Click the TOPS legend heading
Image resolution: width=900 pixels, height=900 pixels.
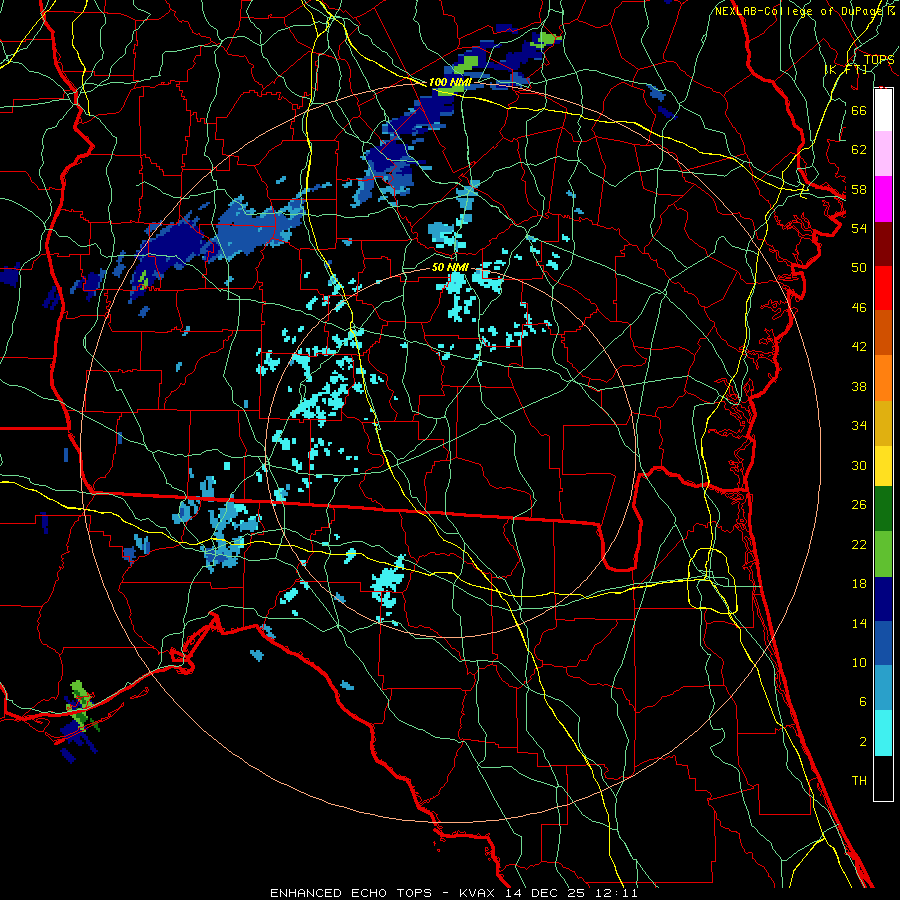878,59
